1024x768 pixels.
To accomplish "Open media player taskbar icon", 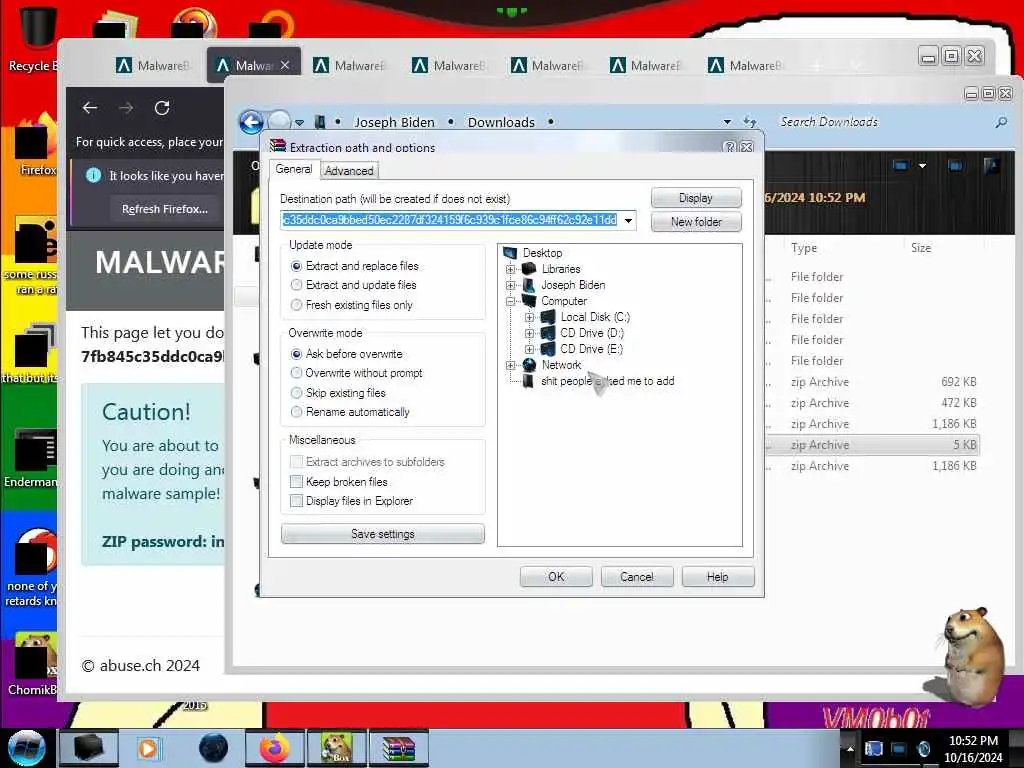I will point(148,748).
